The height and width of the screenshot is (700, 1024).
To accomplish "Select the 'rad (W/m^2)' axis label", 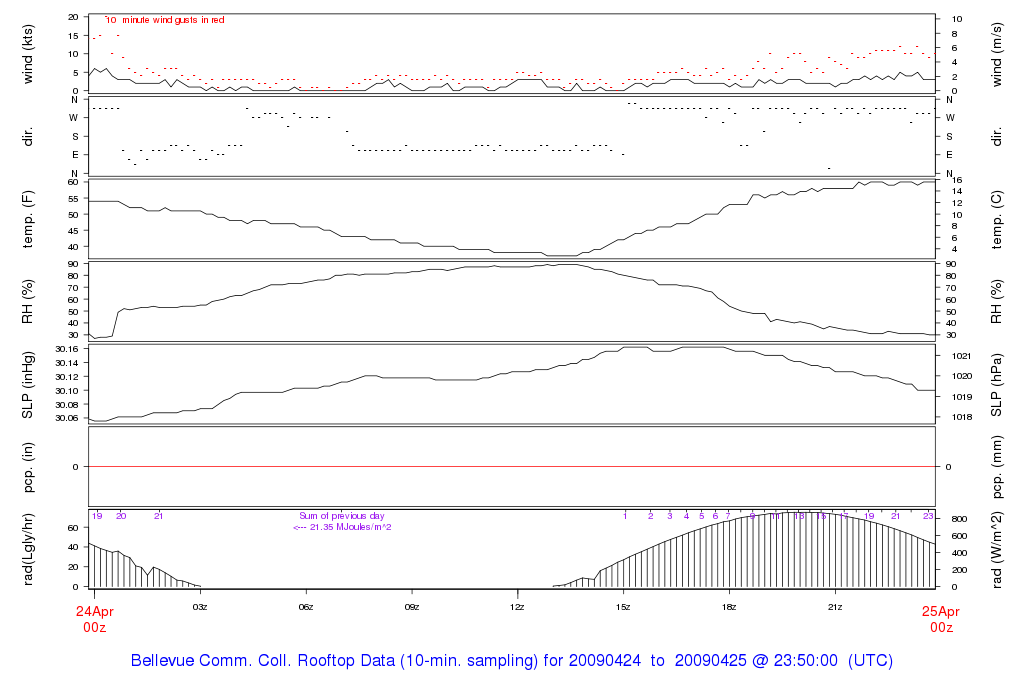I will click(x=997, y=550).
